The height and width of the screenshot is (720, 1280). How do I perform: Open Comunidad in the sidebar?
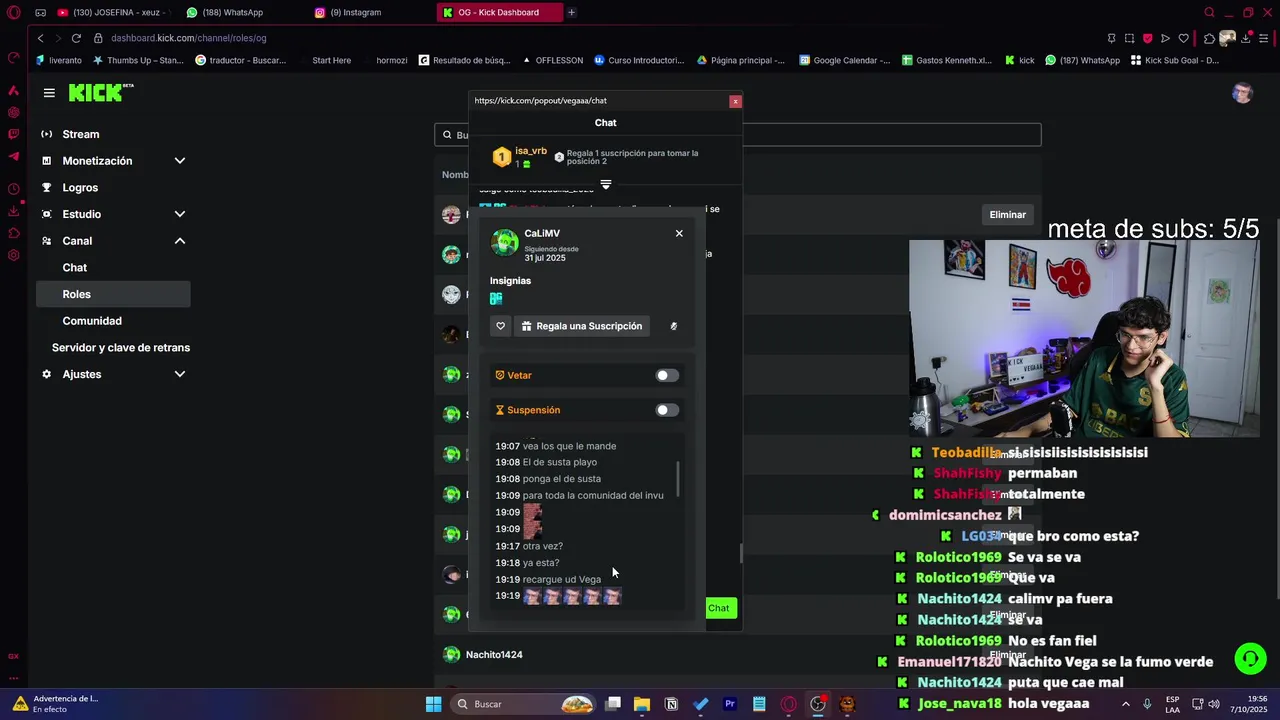pyautogui.click(x=92, y=321)
